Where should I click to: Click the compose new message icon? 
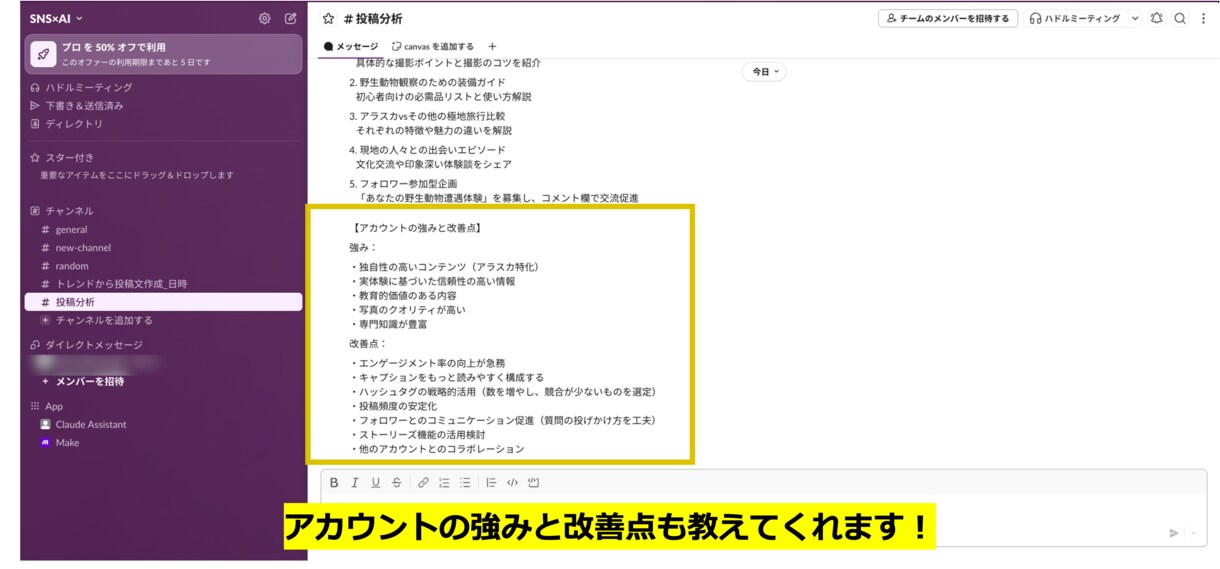(x=290, y=18)
